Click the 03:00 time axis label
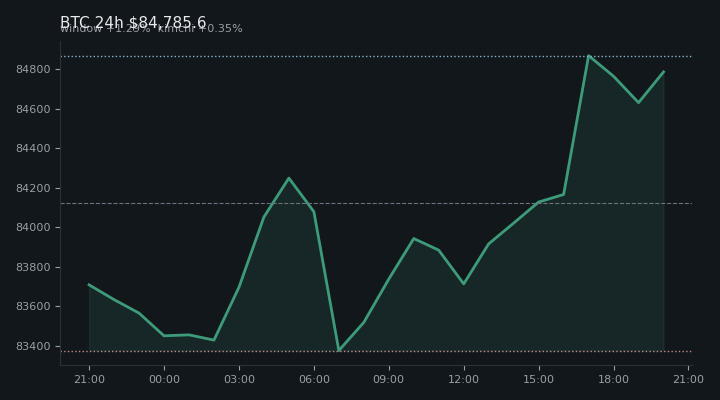This screenshot has height=400, width=720. (239, 379)
